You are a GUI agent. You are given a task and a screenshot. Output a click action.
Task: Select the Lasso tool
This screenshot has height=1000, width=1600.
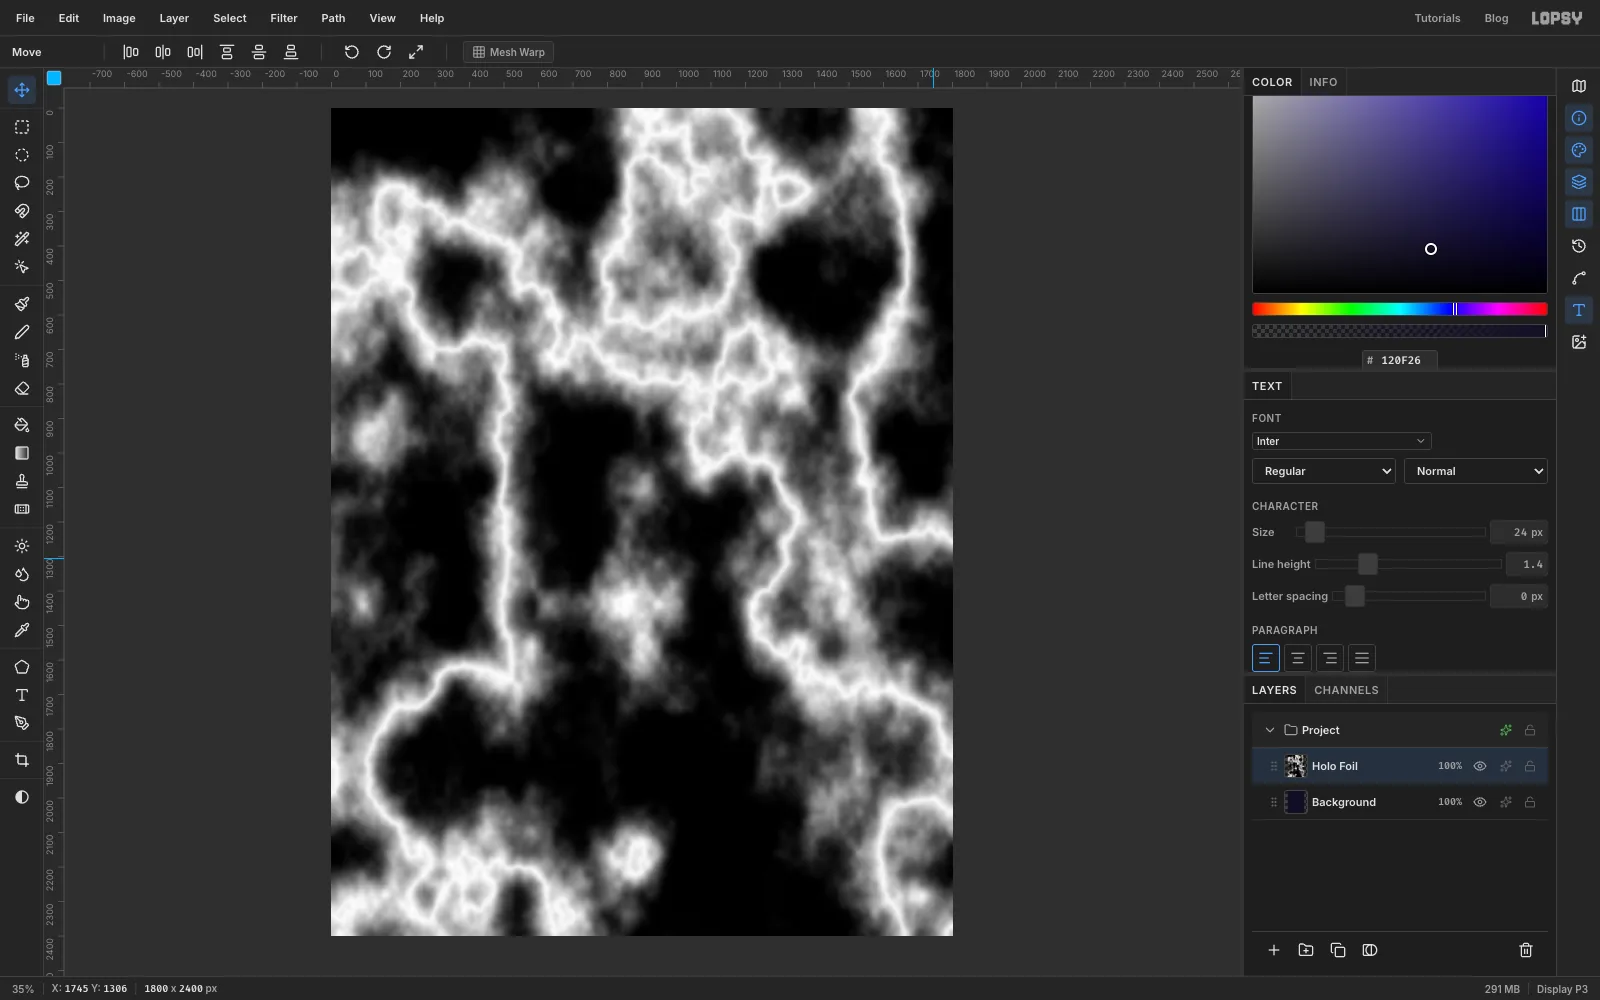[21, 183]
